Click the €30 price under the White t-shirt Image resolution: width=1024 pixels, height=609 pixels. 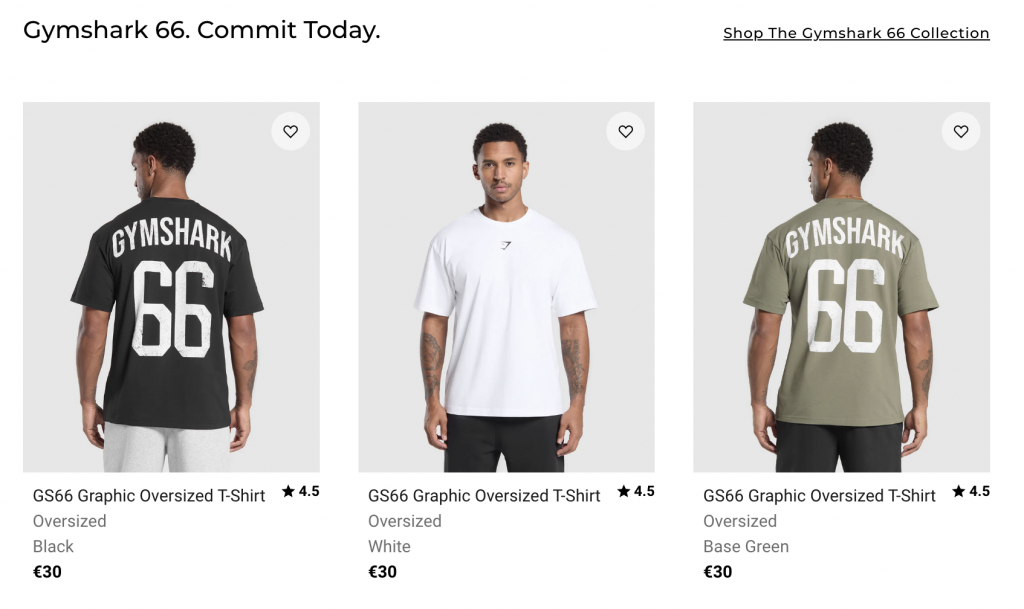pyautogui.click(x=383, y=571)
